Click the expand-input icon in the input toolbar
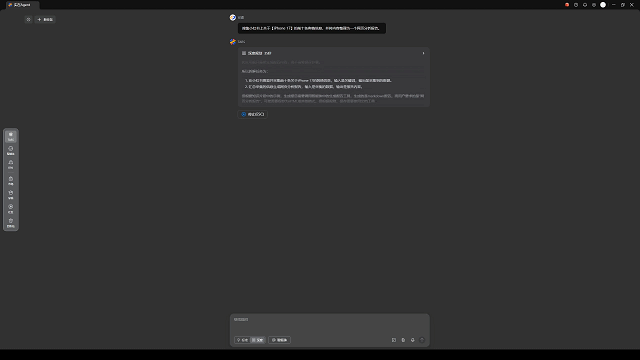 (x=394, y=340)
